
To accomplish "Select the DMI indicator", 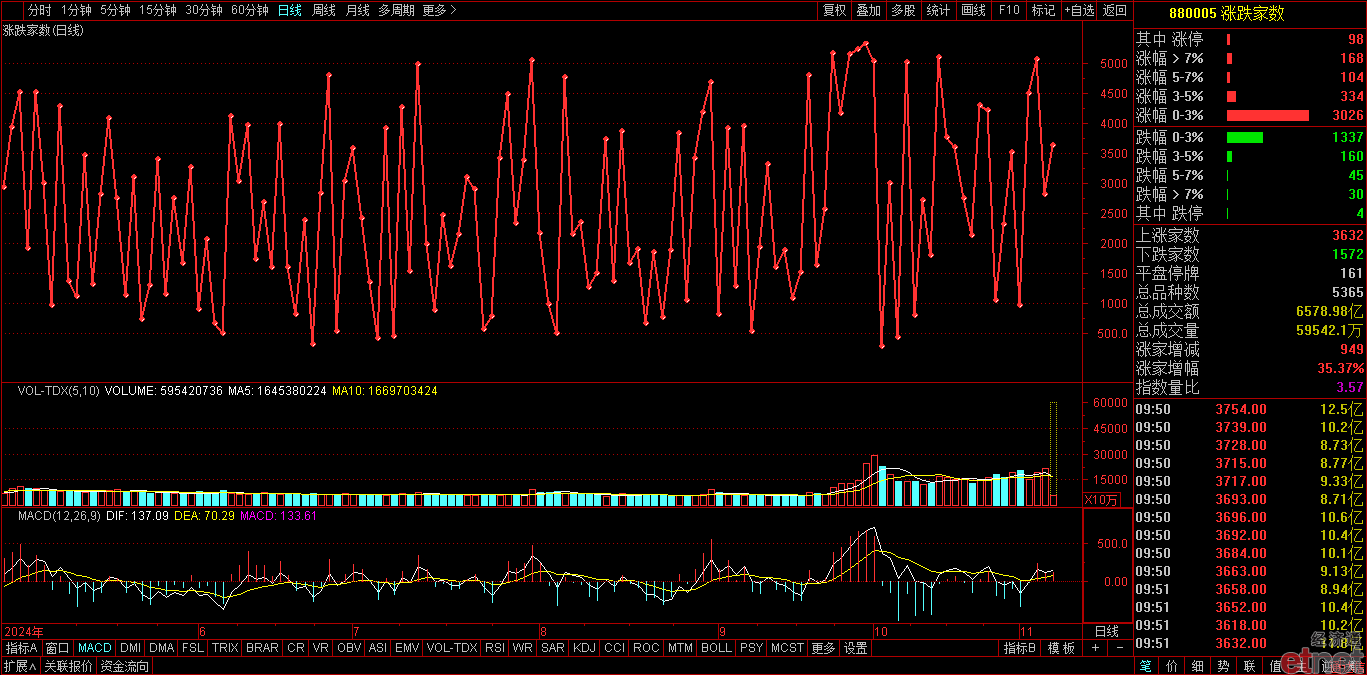I will tap(131, 648).
